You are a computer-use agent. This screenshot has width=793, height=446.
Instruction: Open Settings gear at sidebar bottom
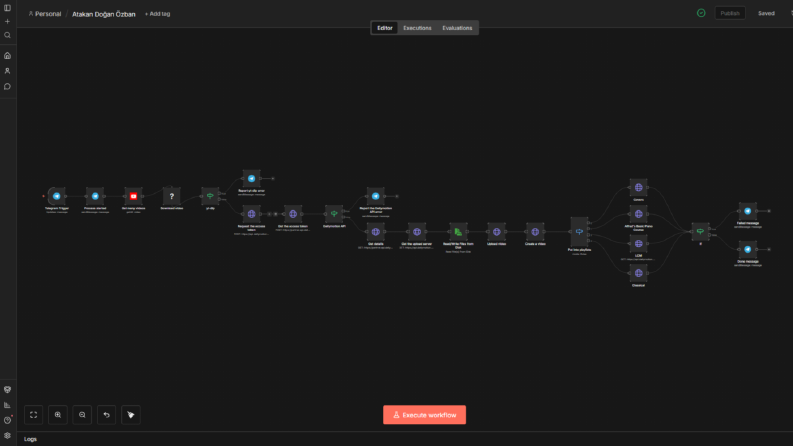pos(8,435)
